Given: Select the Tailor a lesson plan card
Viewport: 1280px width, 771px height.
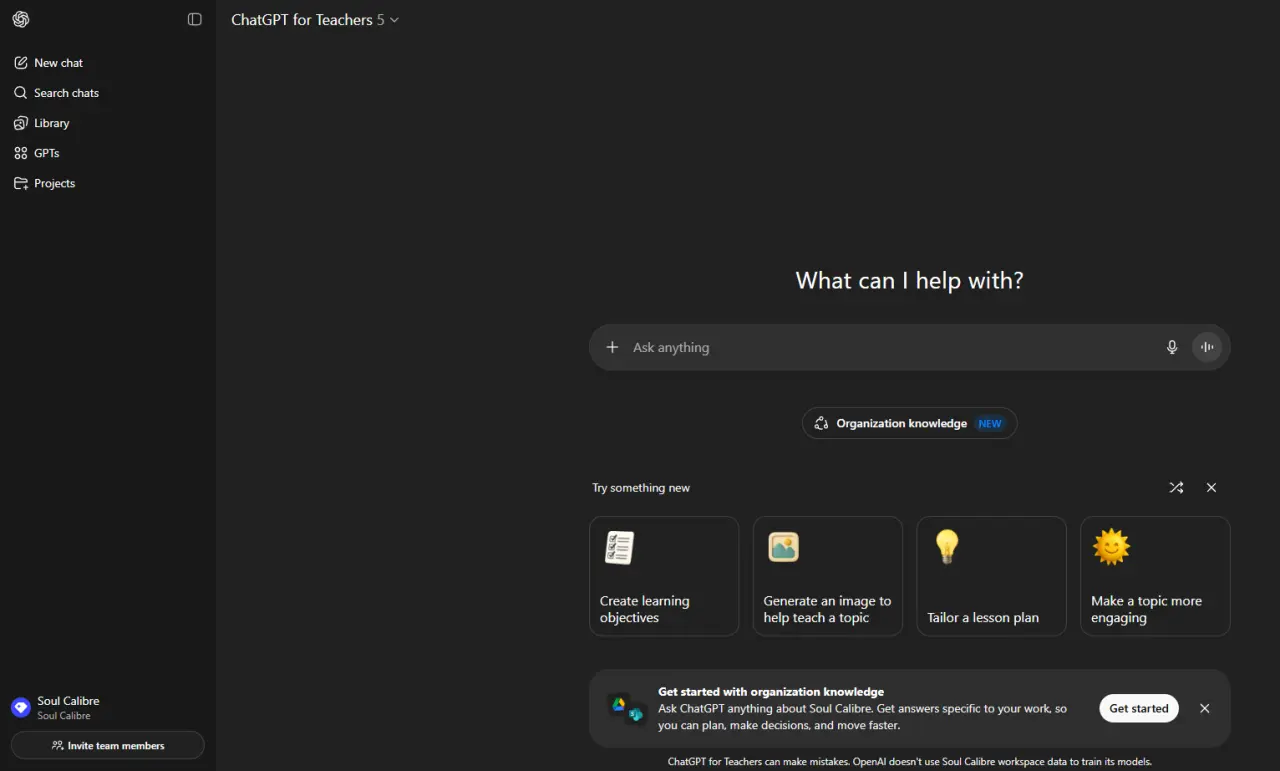Looking at the screenshot, I should pos(991,576).
